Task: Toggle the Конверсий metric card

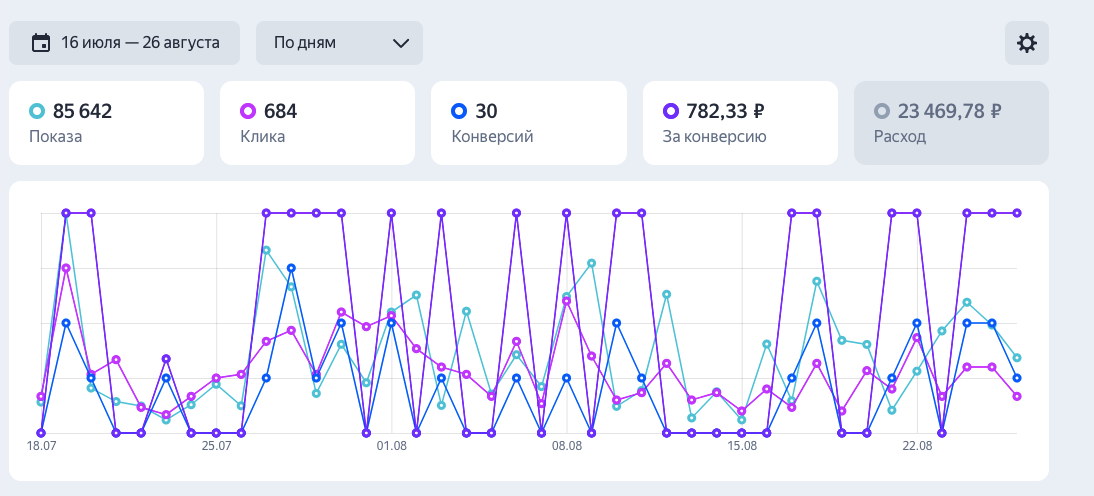Action: click(528, 123)
